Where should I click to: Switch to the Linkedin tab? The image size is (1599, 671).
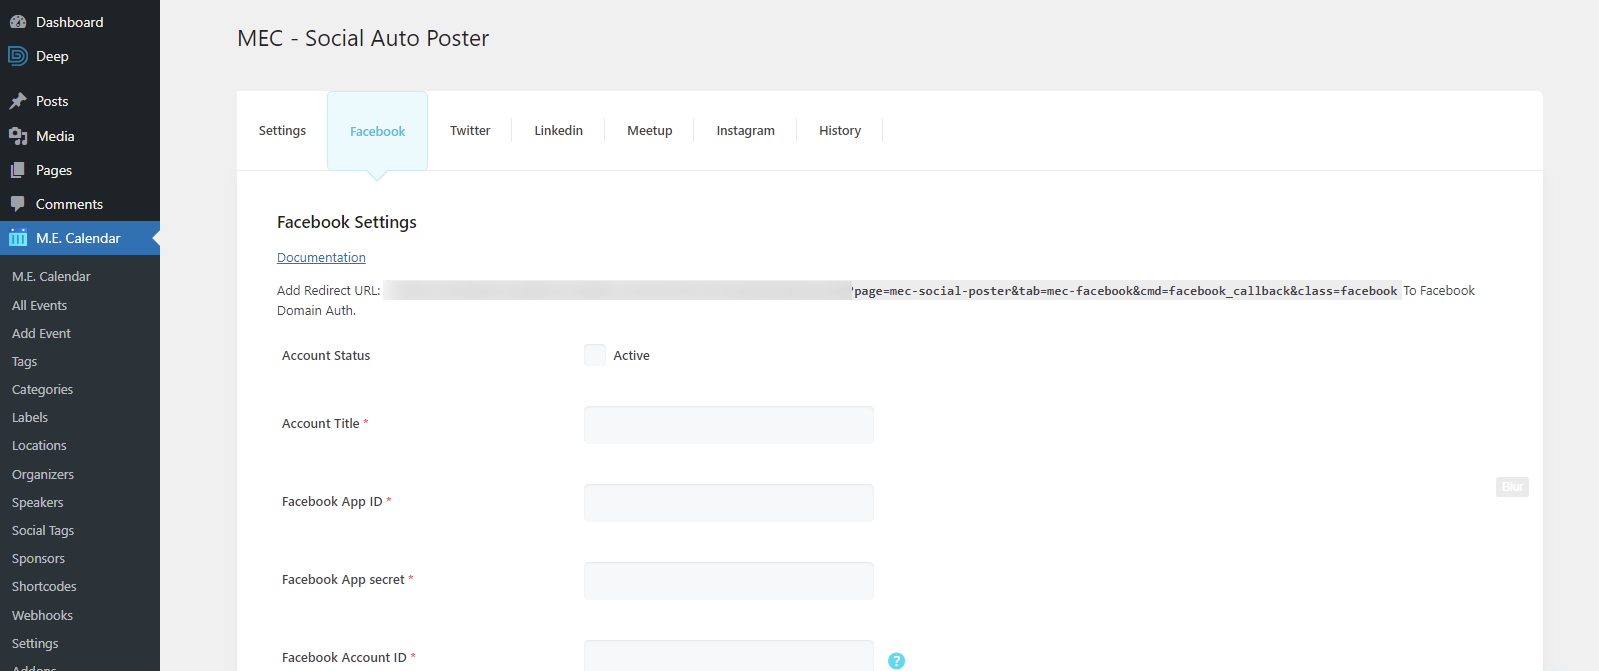coord(558,131)
